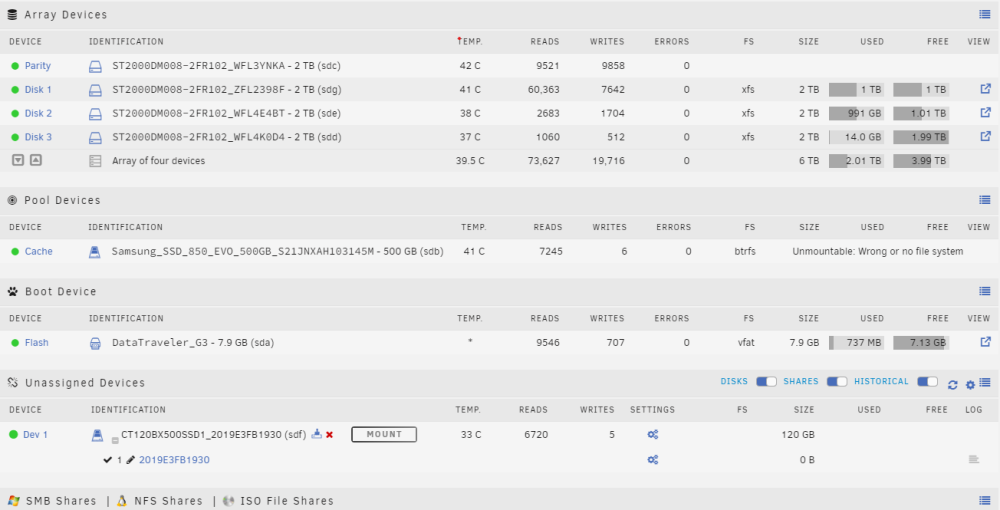
Task: Open the Disk 3 browse view icon
Action: click(985, 136)
